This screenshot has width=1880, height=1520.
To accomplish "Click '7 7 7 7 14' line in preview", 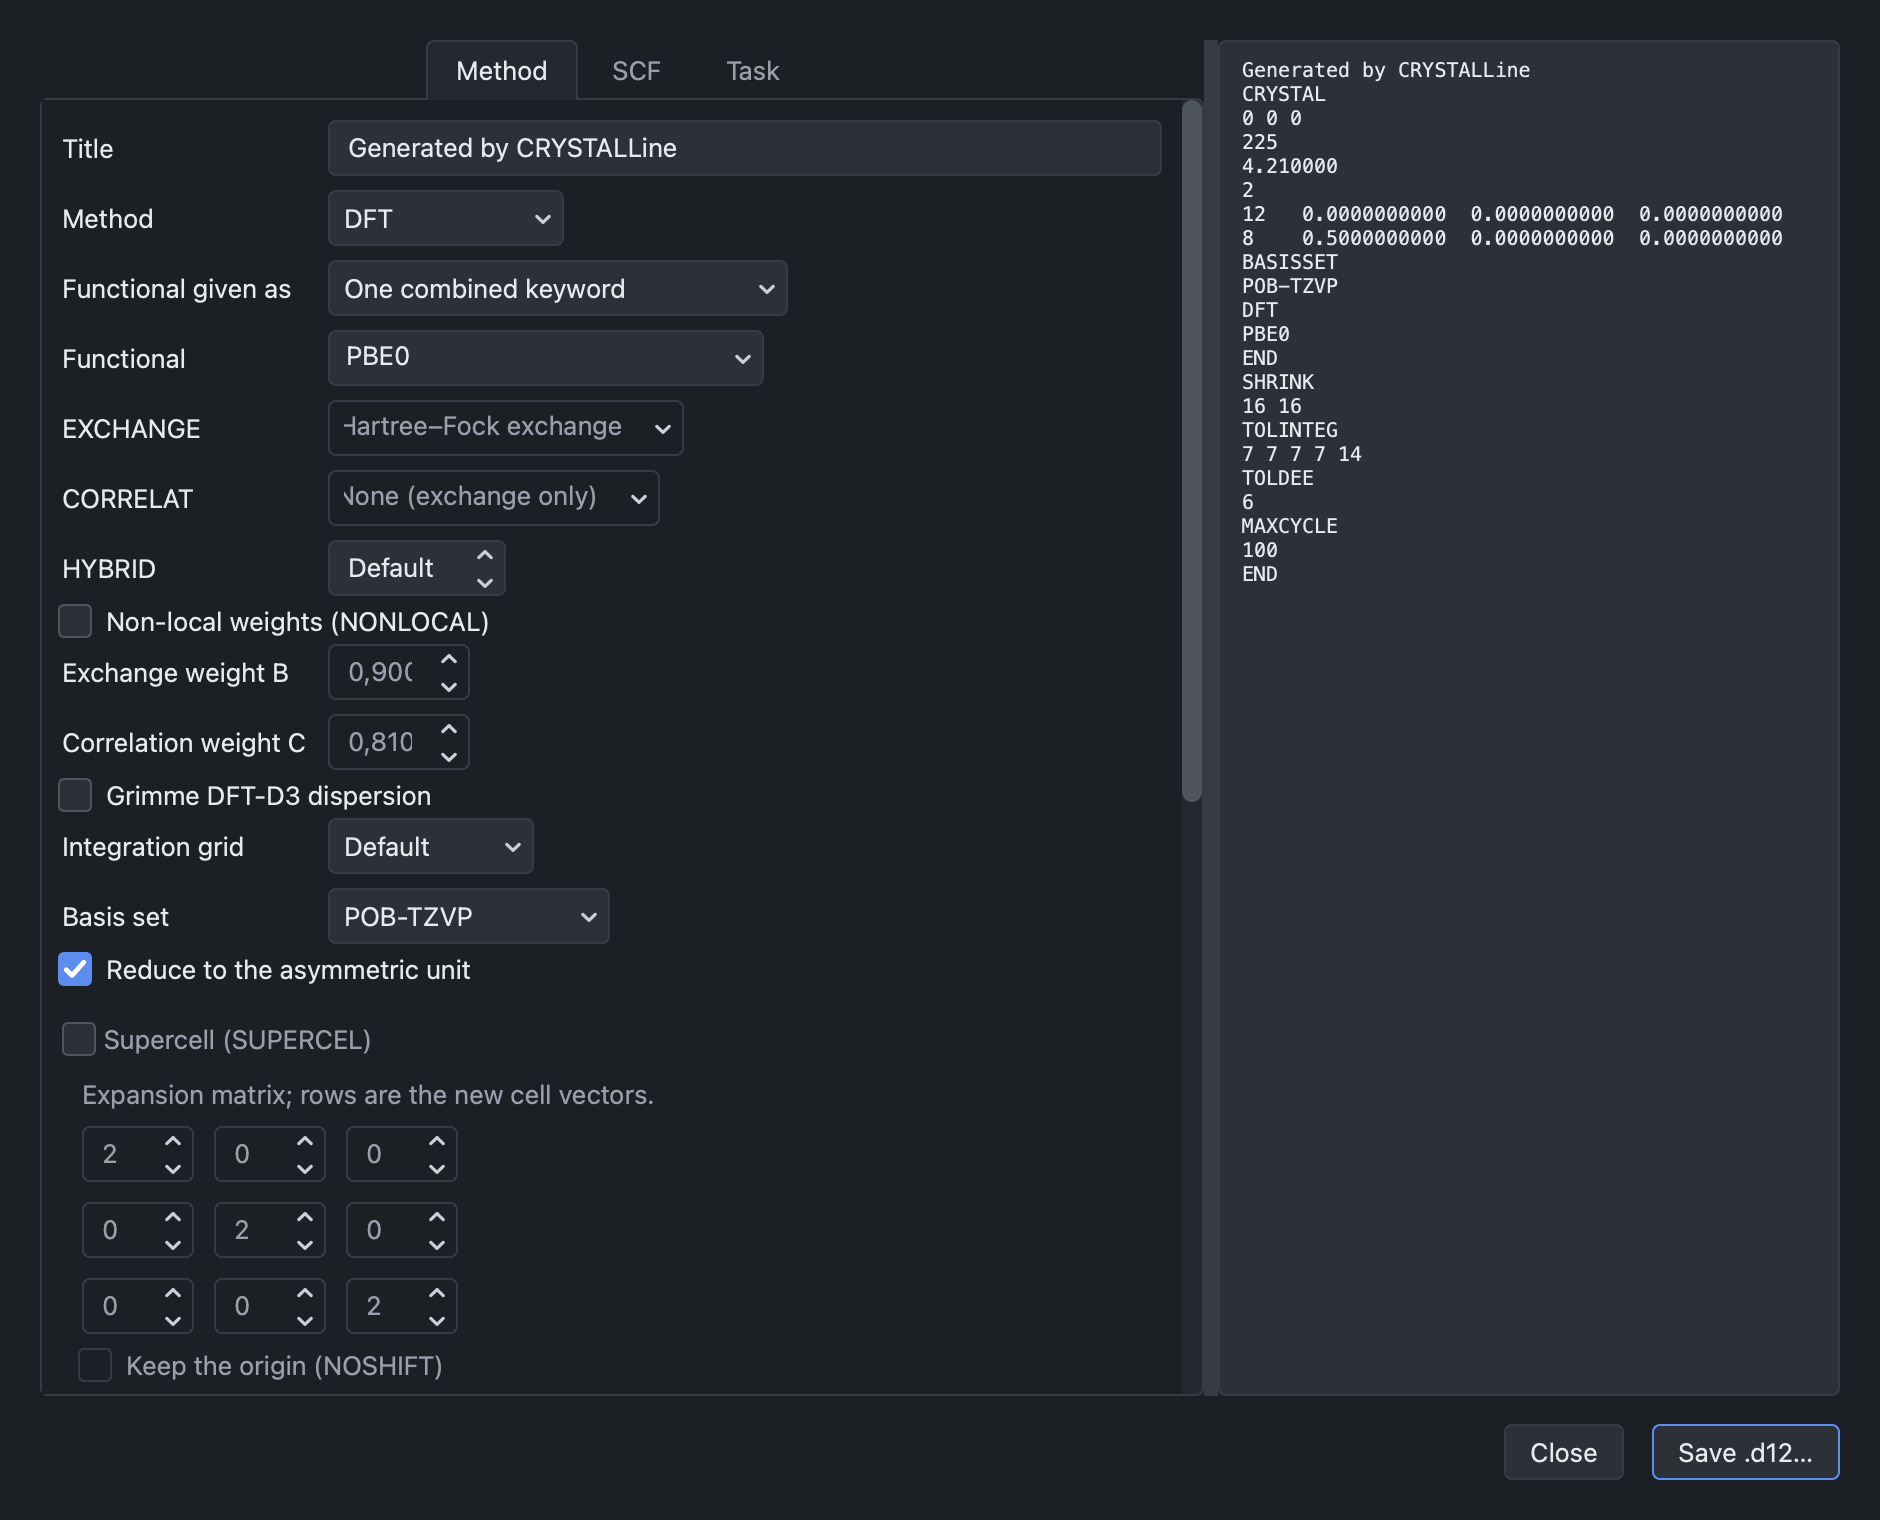I will pyautogui.click(x=1302, y=454).
